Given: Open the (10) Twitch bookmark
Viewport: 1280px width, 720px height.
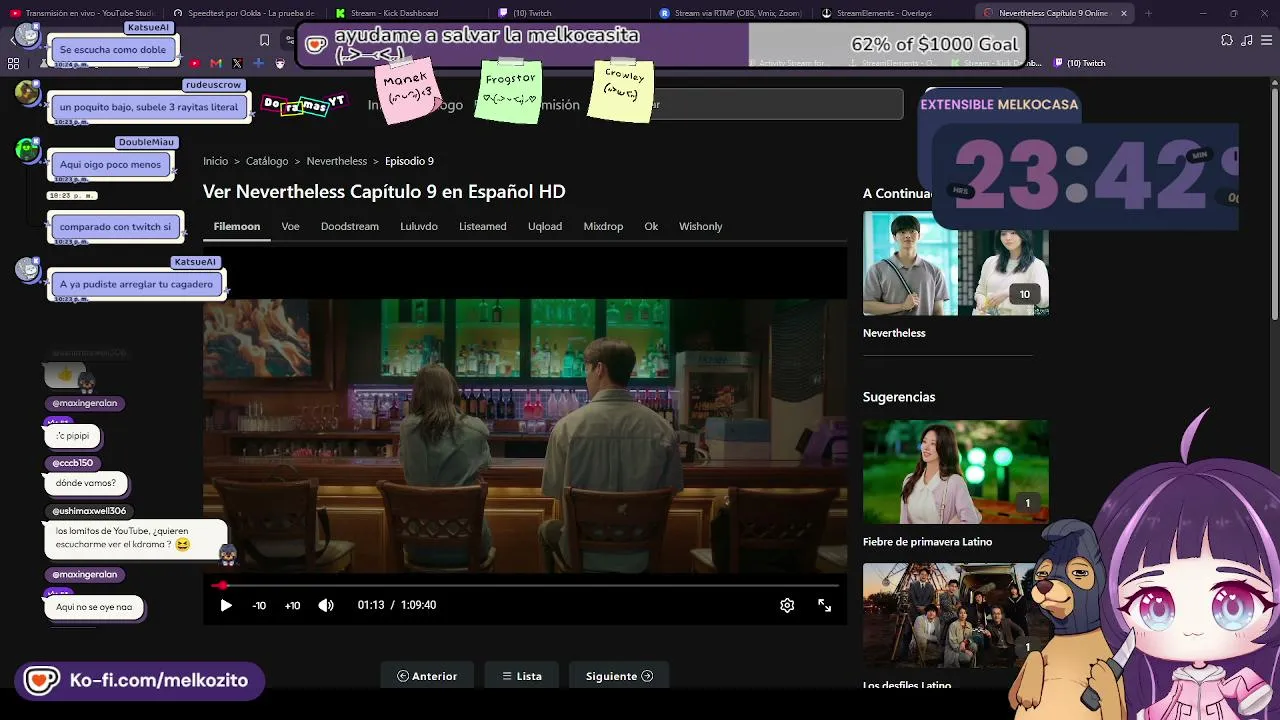Looking at the screenshot, I should point(1080,63).
